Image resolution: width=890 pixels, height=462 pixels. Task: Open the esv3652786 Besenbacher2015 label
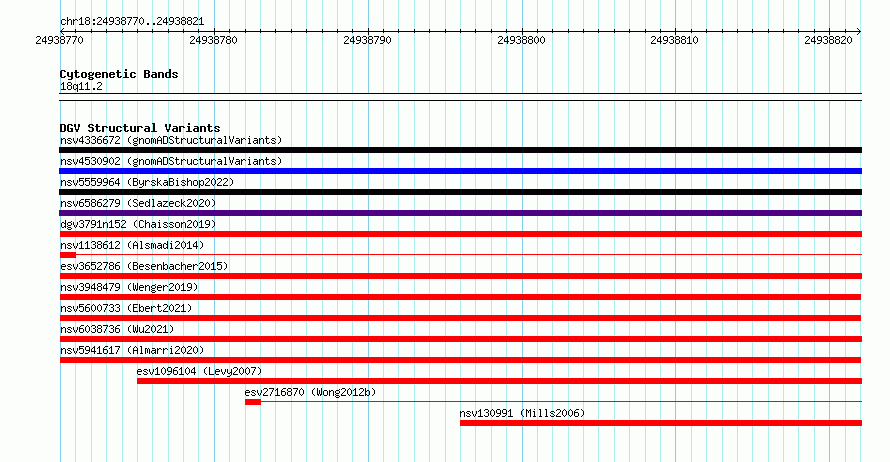144,266
